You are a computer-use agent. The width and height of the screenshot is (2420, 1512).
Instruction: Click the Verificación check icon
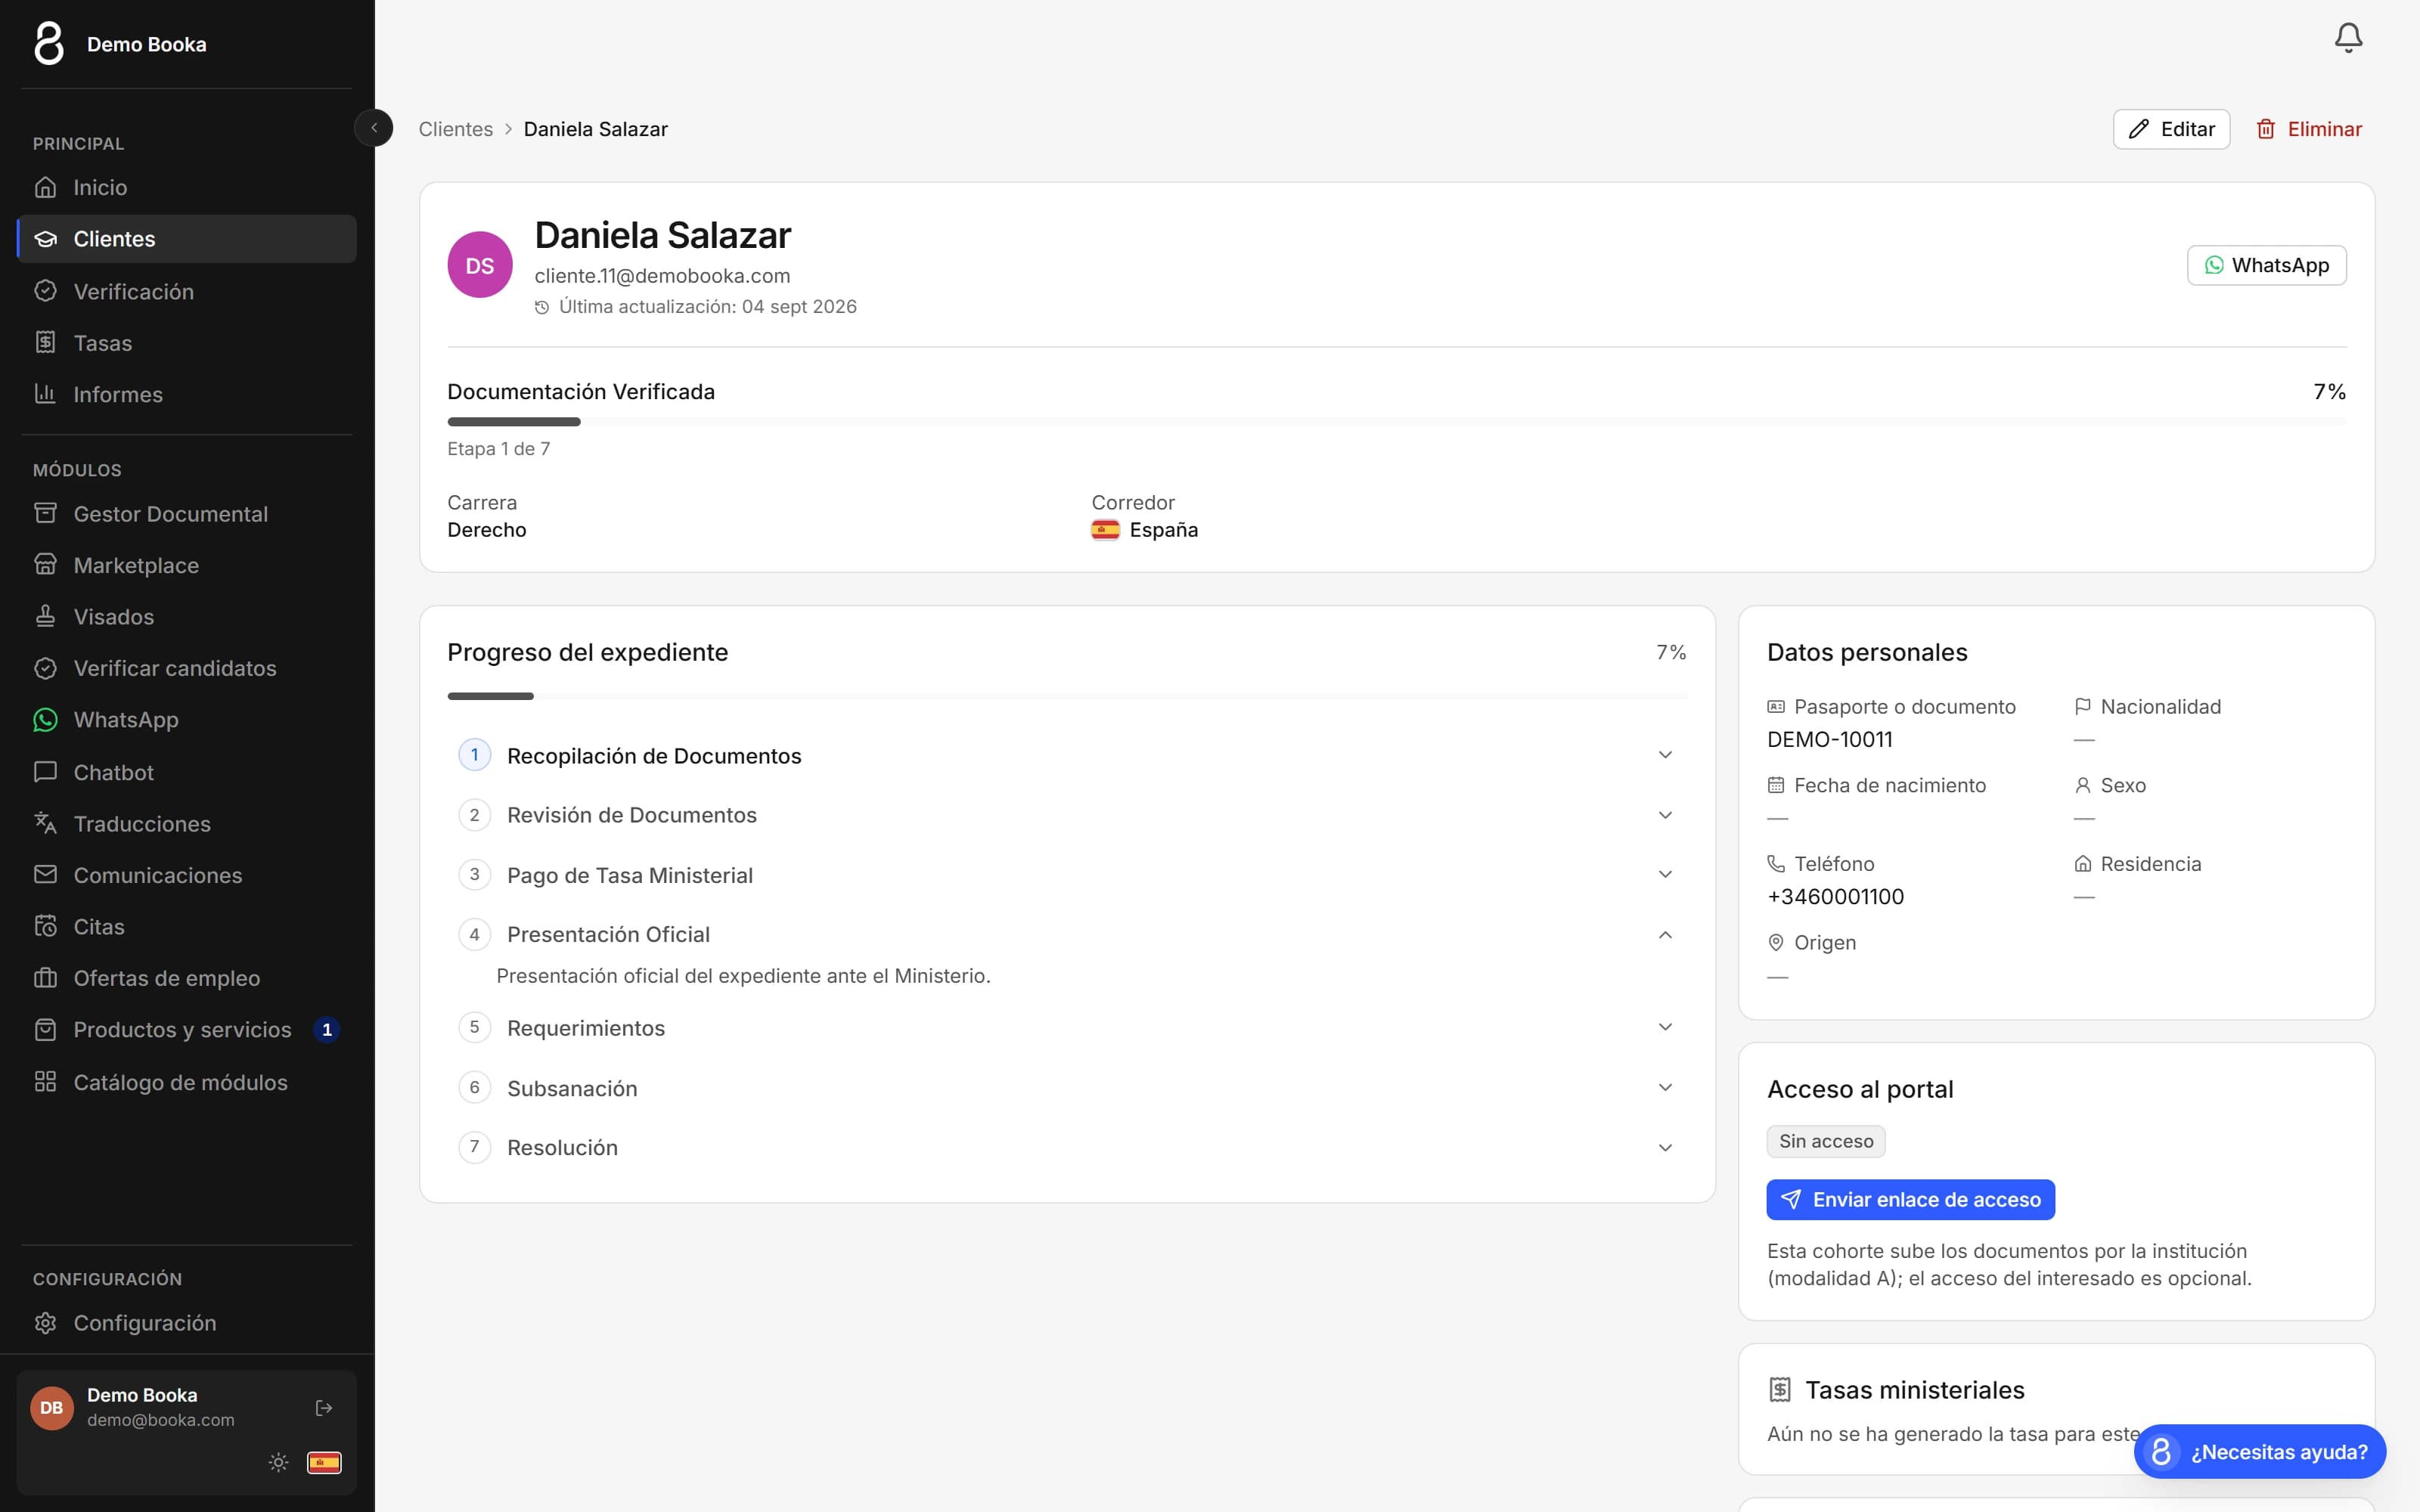click(x=45, y=291)
